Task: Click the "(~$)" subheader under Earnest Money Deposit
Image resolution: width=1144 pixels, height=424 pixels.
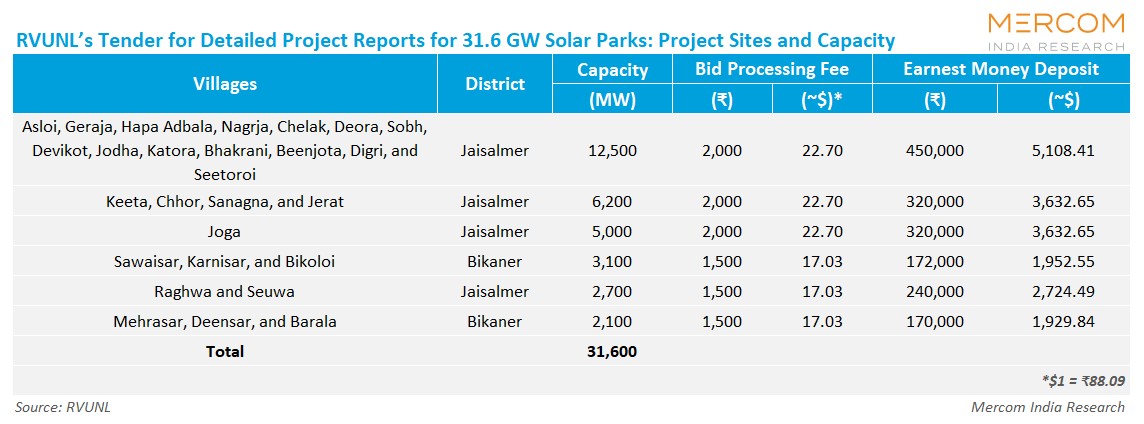Action: [x=1066, y=99]
